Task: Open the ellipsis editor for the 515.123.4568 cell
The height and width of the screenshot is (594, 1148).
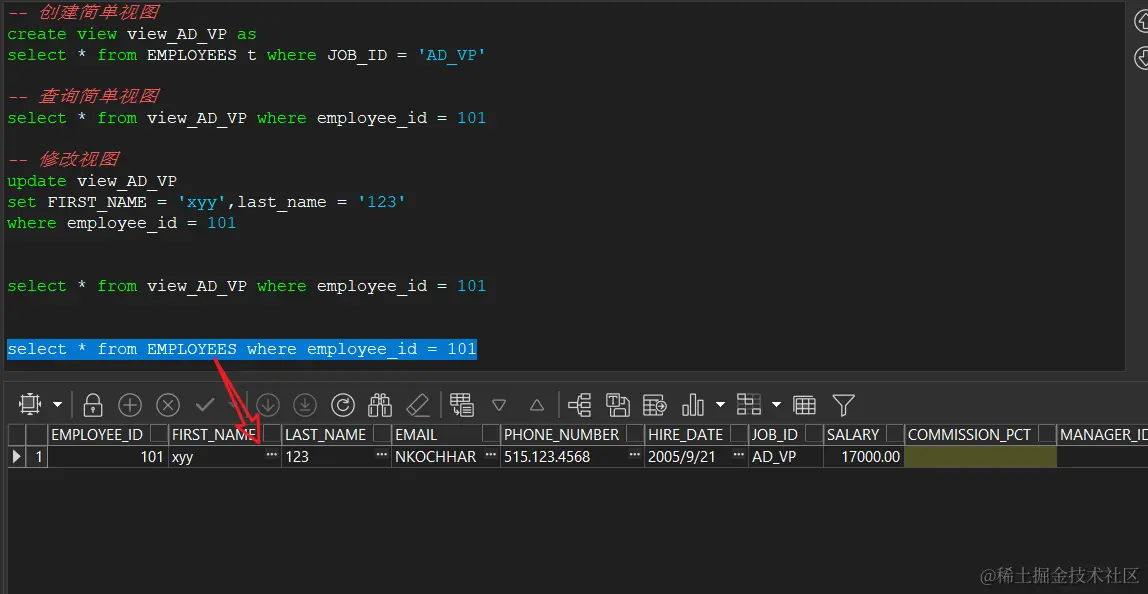Action: pyautogui.click(x=634, y=456)
